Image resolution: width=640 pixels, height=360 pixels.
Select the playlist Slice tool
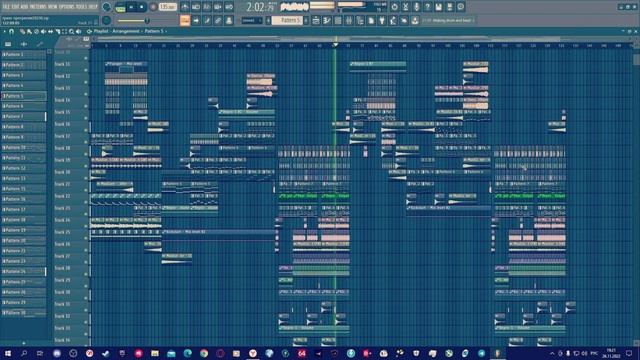coord(58,31)
